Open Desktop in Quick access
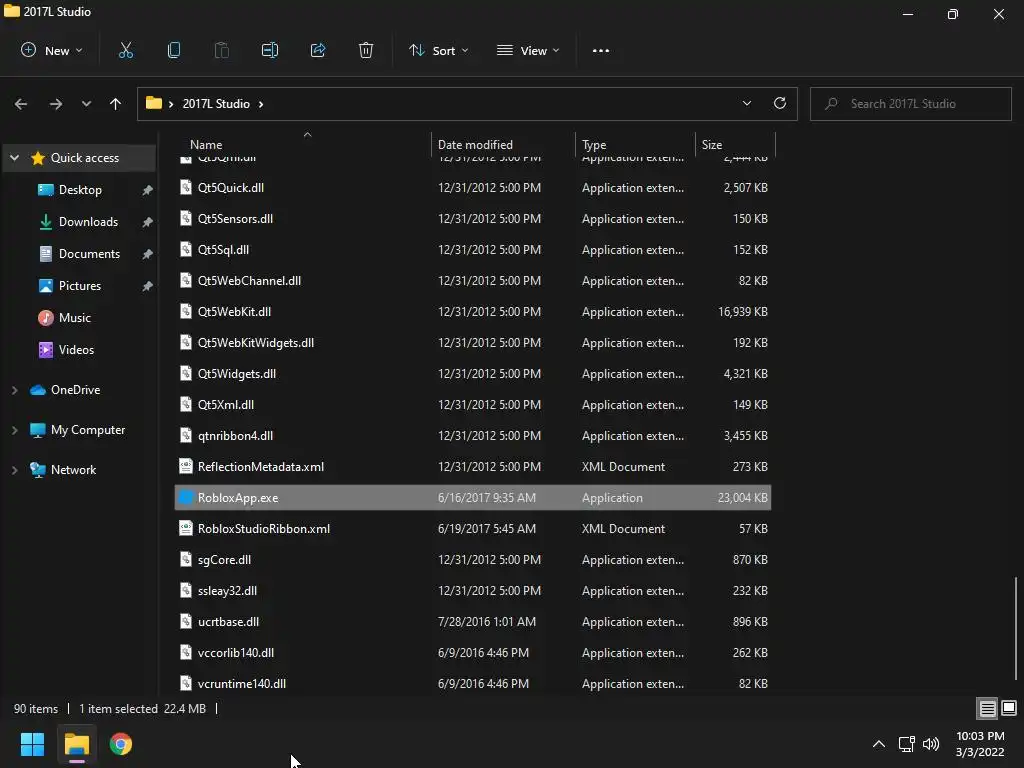1024x768 pixels. pos(80,189)
